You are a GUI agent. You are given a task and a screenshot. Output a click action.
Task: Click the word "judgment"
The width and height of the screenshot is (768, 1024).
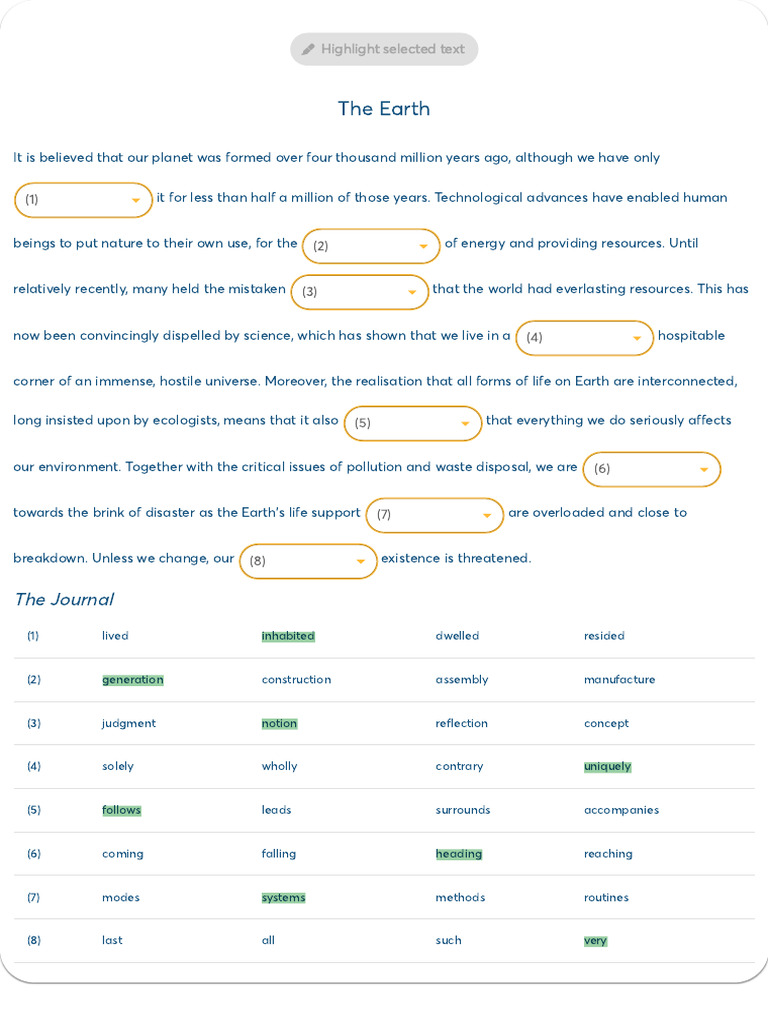tap(129, 724)
